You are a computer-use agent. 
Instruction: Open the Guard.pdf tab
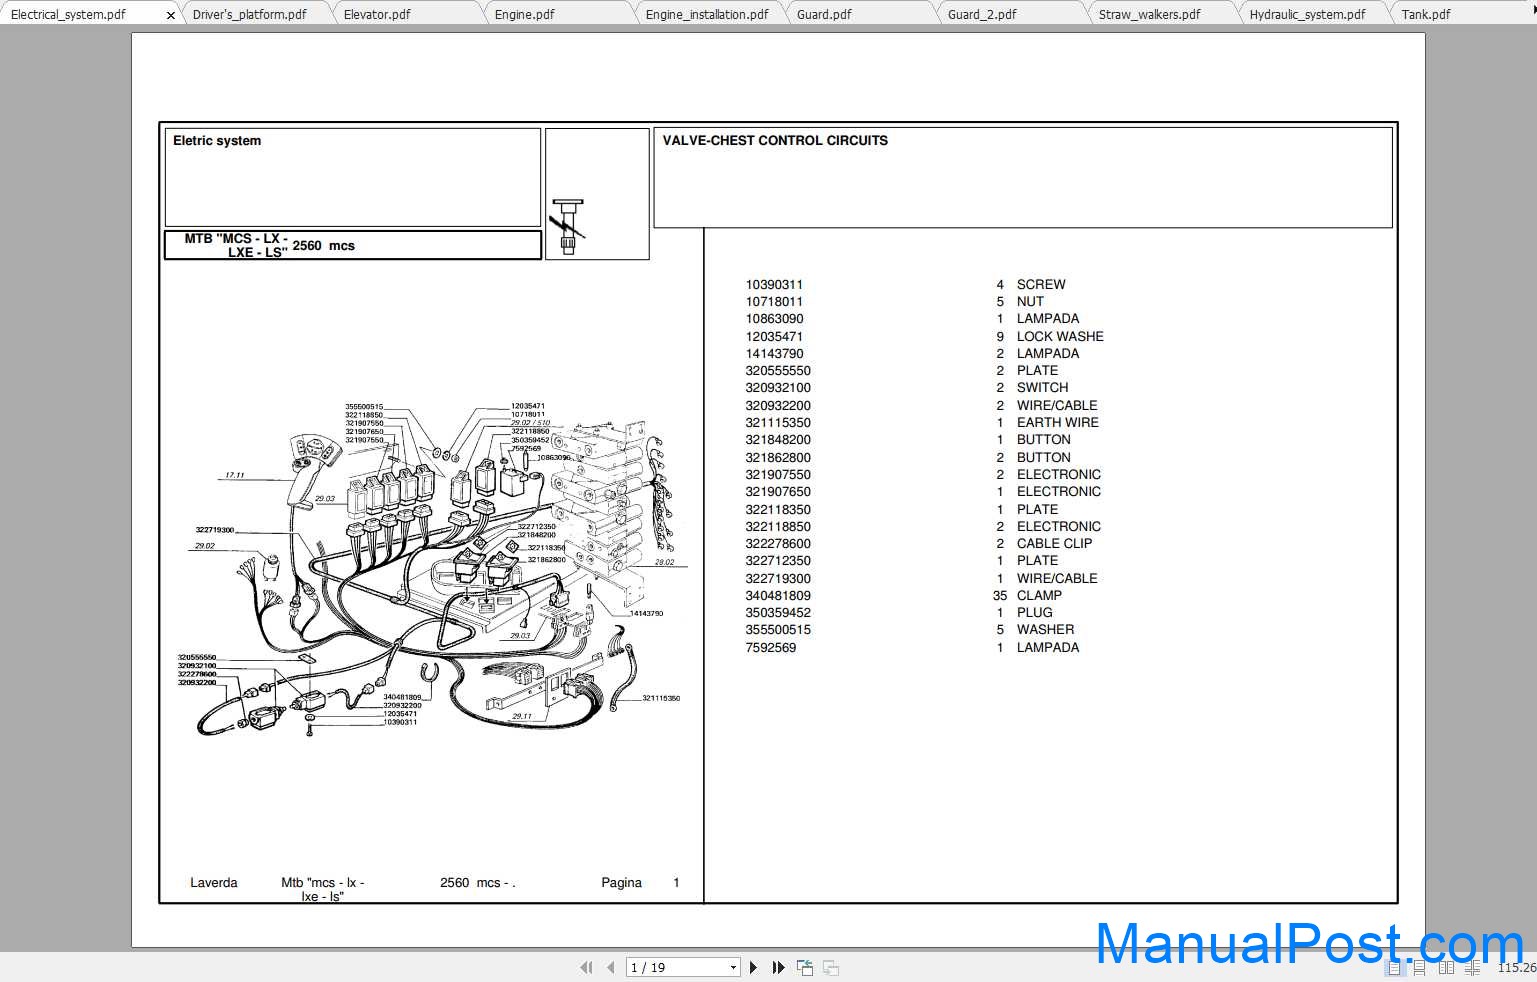[824, 15]
